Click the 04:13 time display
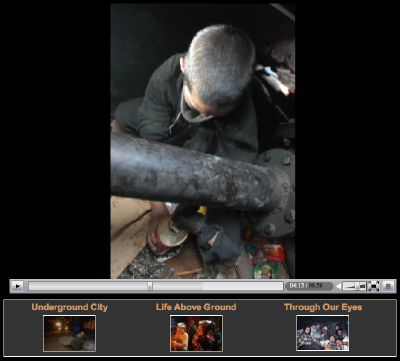Viewport: 400px width, 361px height. tap(297, 286)
